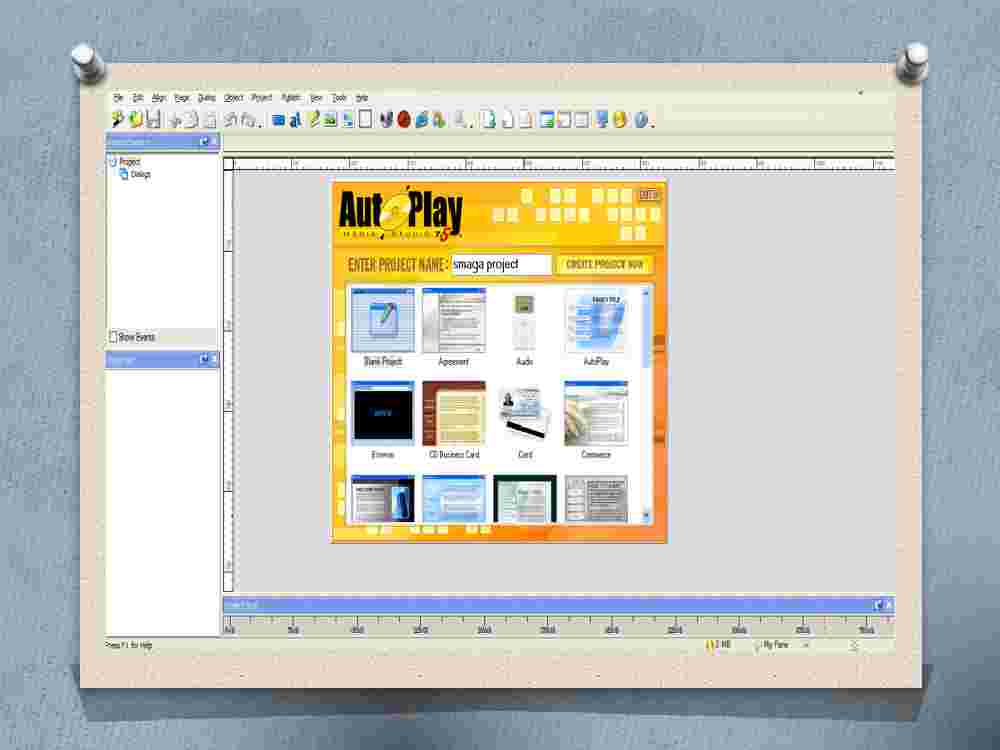Close the bottom pane with its X button
1000x750 pixels.
click(888, 605)
